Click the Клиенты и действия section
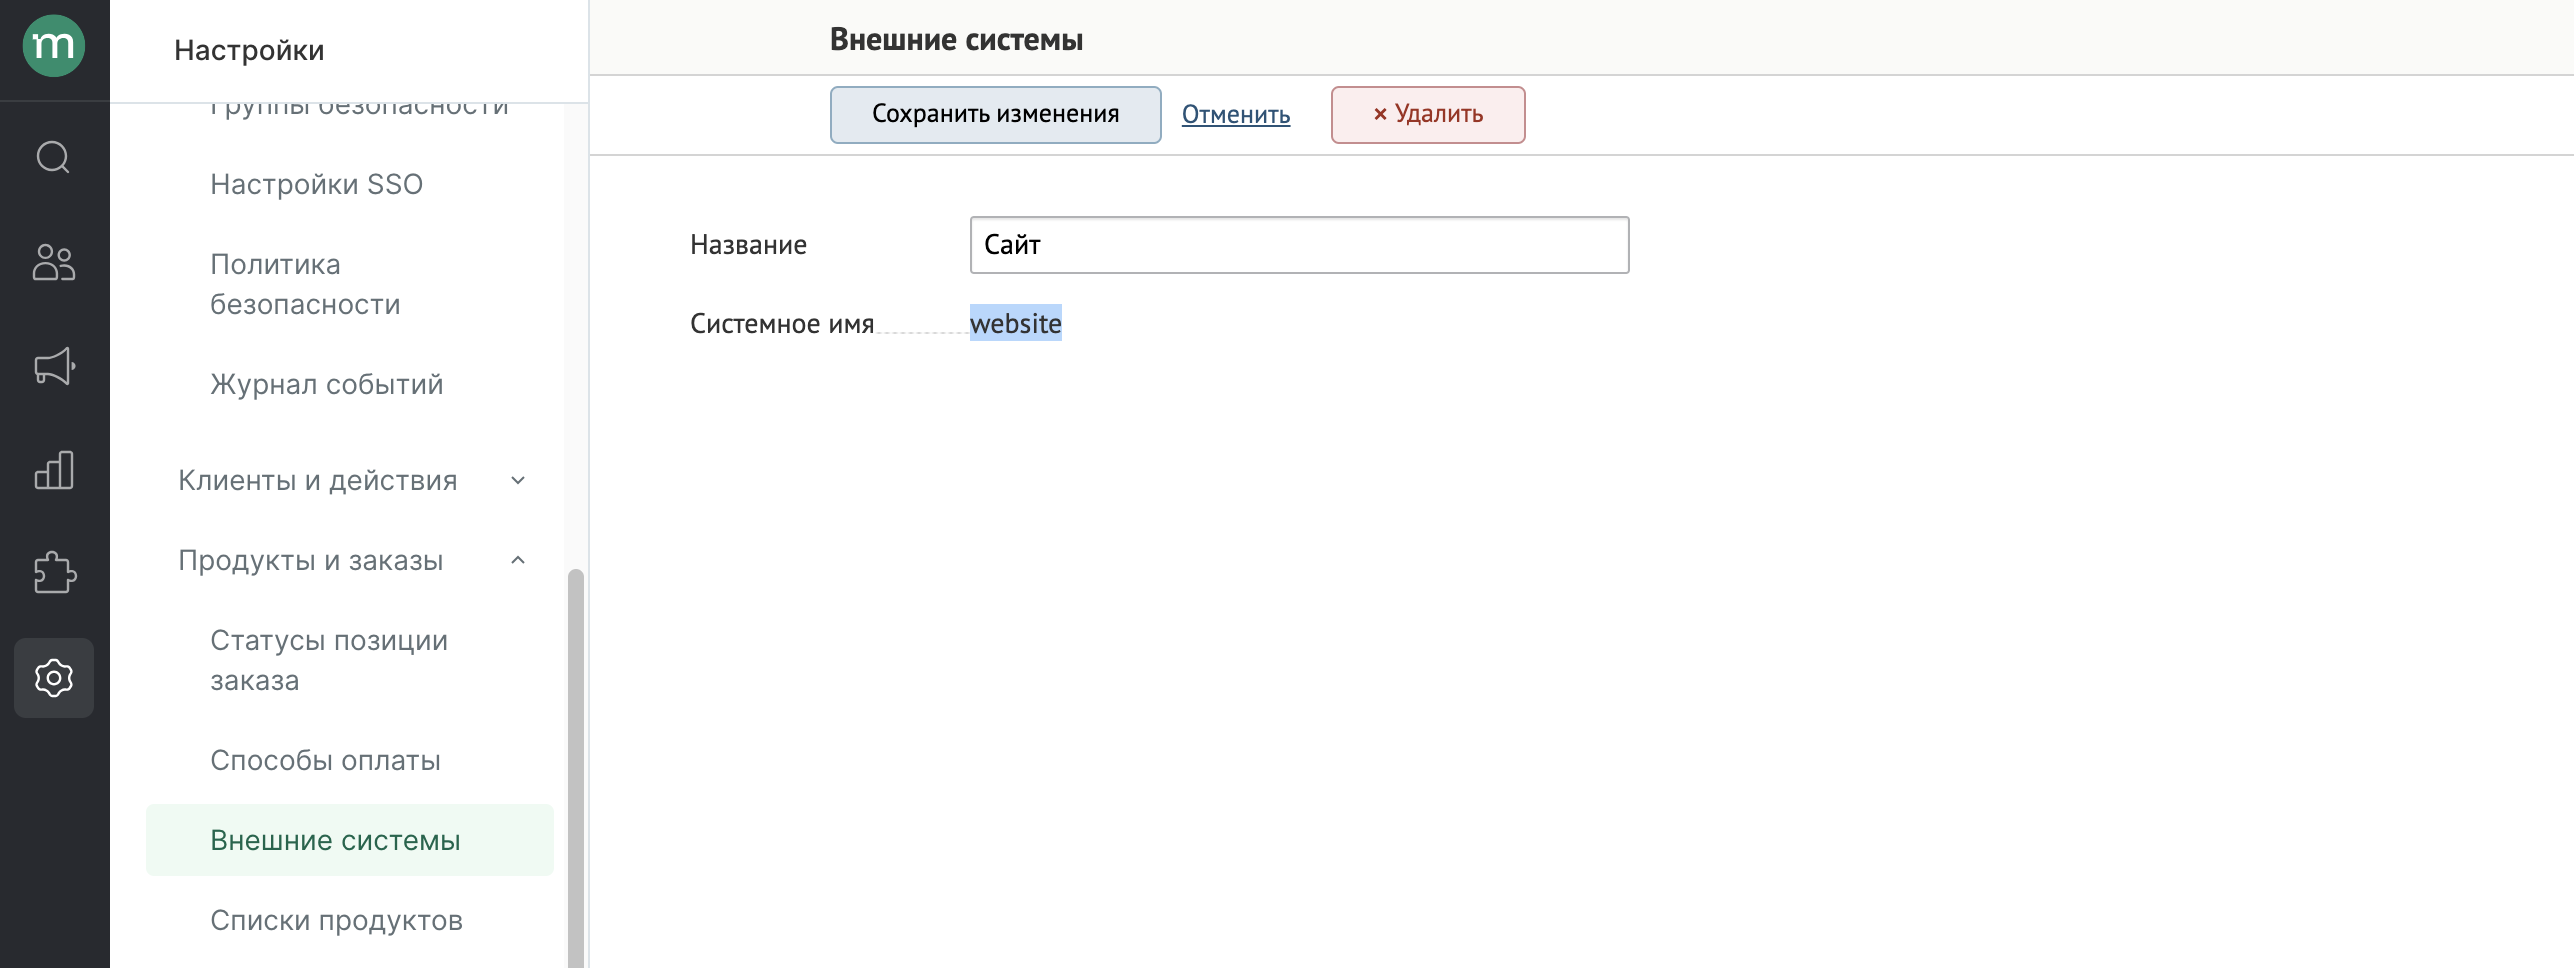The image size is (2574, 968). click(318, 481)
